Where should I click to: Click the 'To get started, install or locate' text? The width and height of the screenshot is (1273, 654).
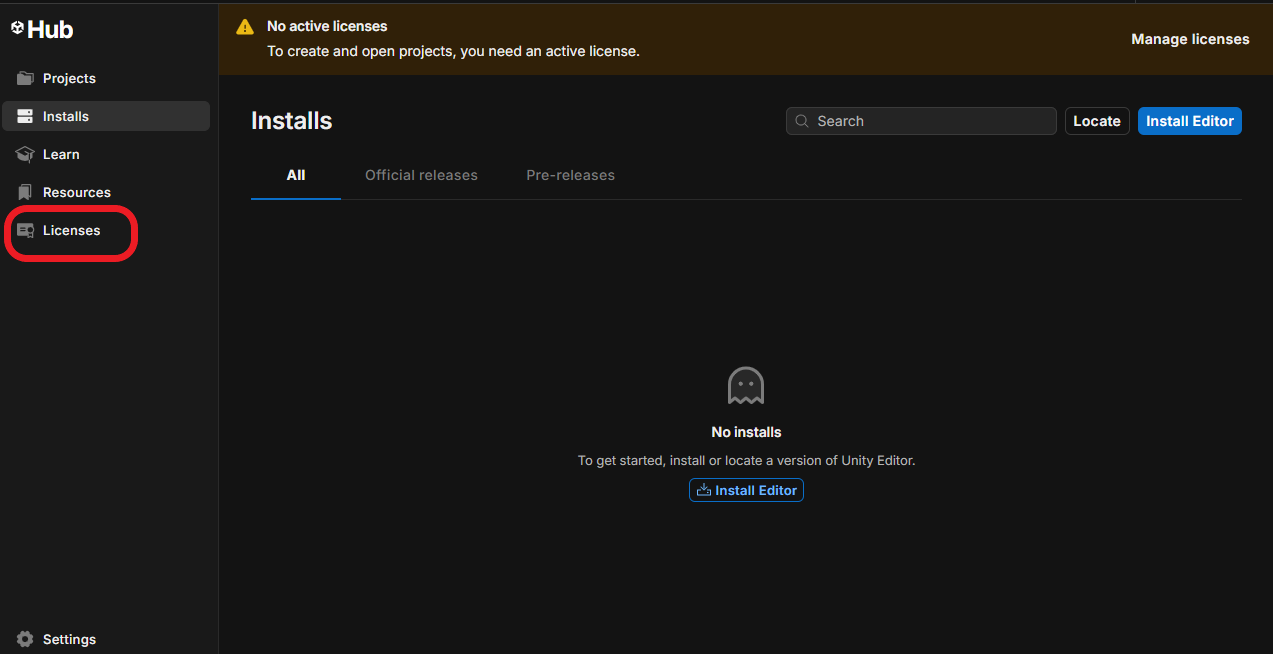coord(746,461)
